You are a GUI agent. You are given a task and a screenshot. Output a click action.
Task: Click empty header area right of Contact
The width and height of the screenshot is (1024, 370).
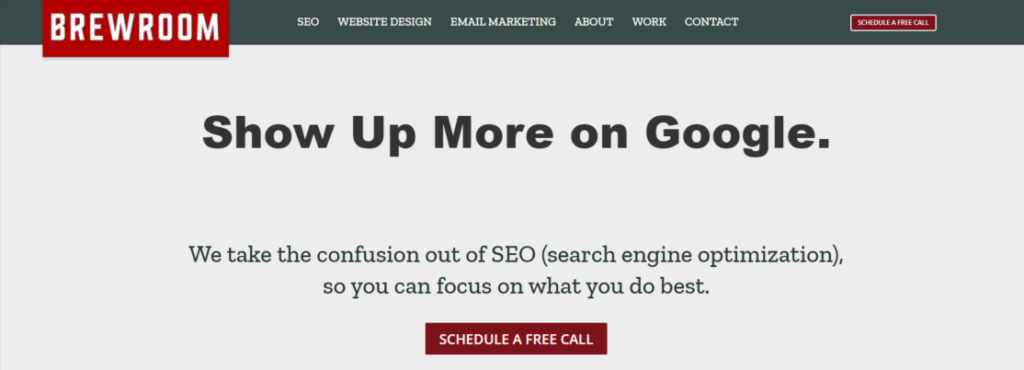[793, 22]
